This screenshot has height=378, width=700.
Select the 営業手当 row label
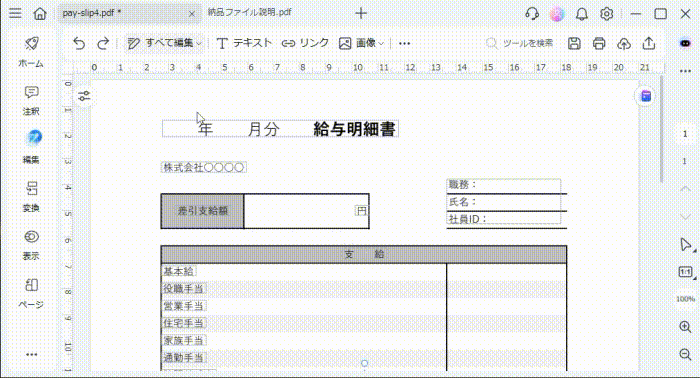pos(183,306)
